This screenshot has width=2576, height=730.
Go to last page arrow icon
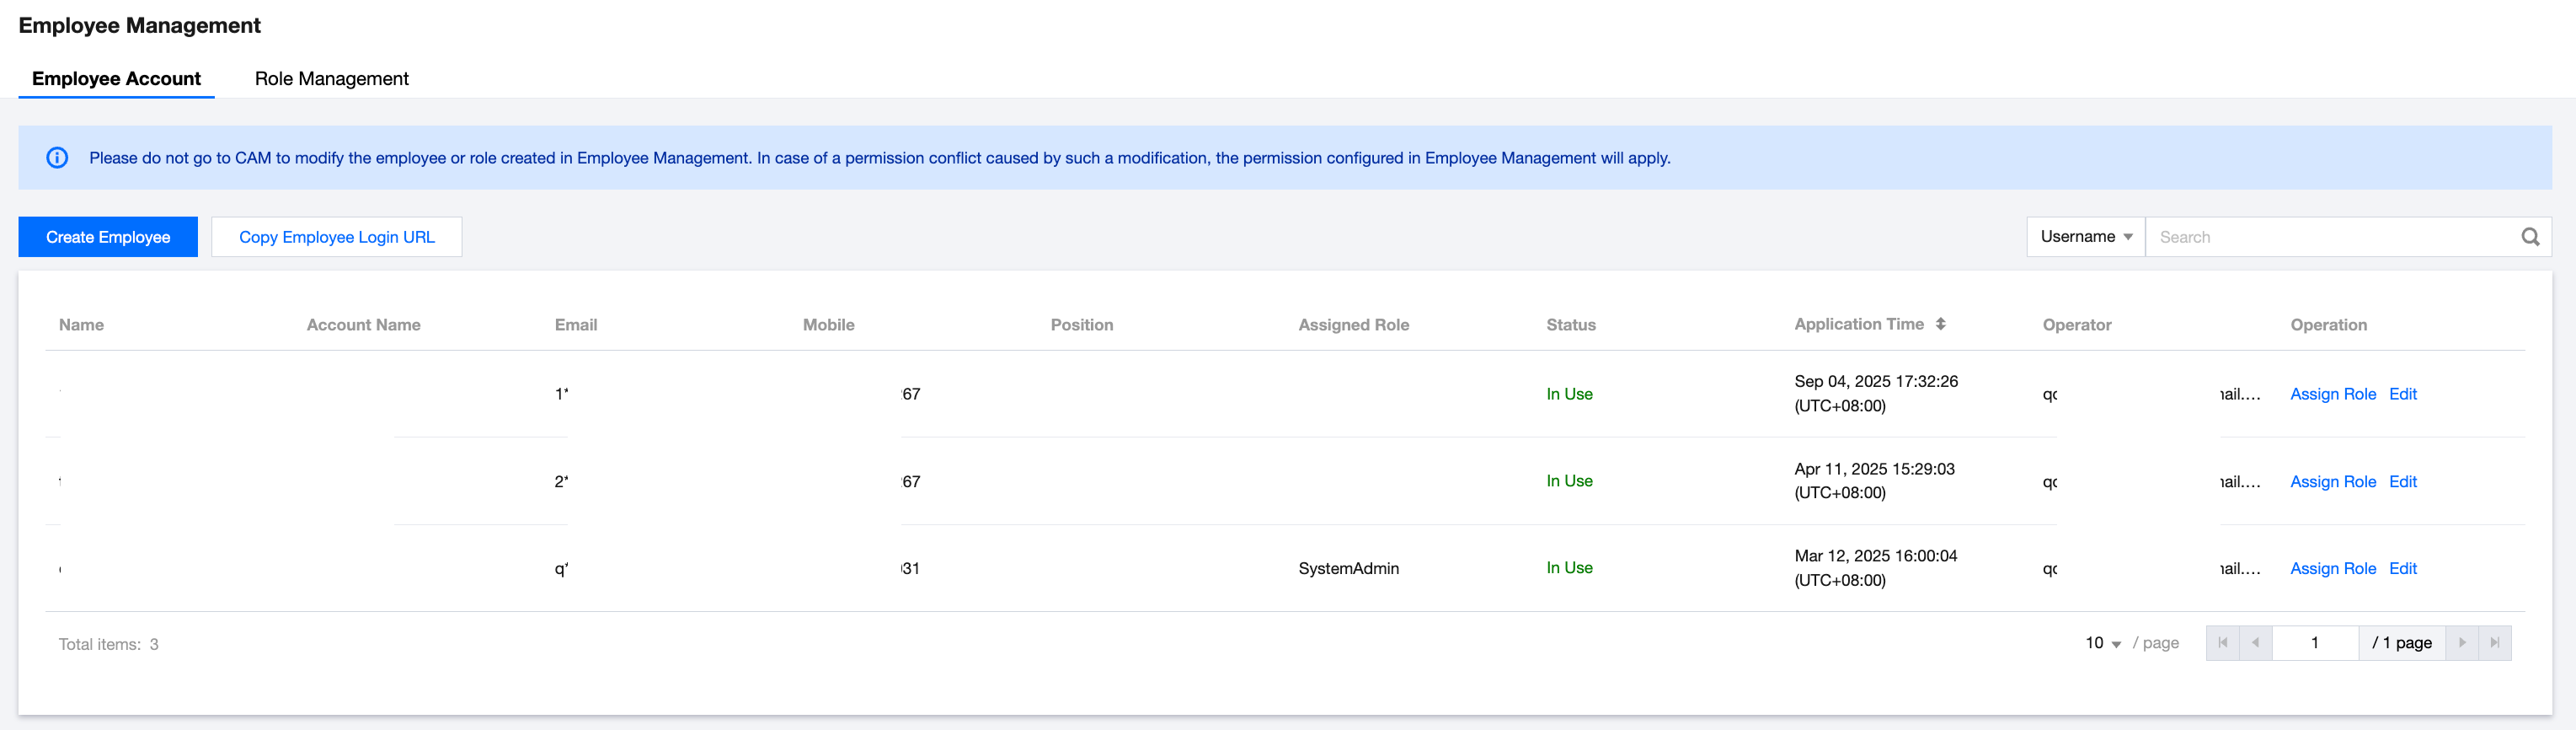2494,643
